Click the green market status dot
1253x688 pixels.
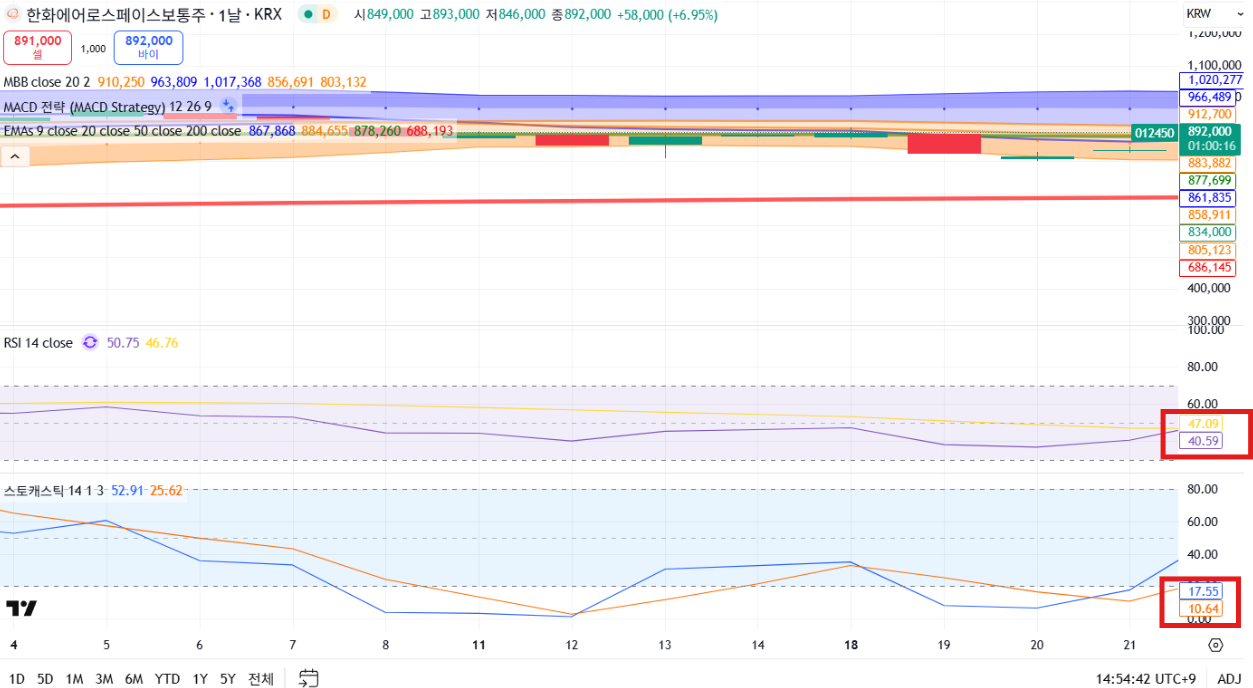(309, 15)
